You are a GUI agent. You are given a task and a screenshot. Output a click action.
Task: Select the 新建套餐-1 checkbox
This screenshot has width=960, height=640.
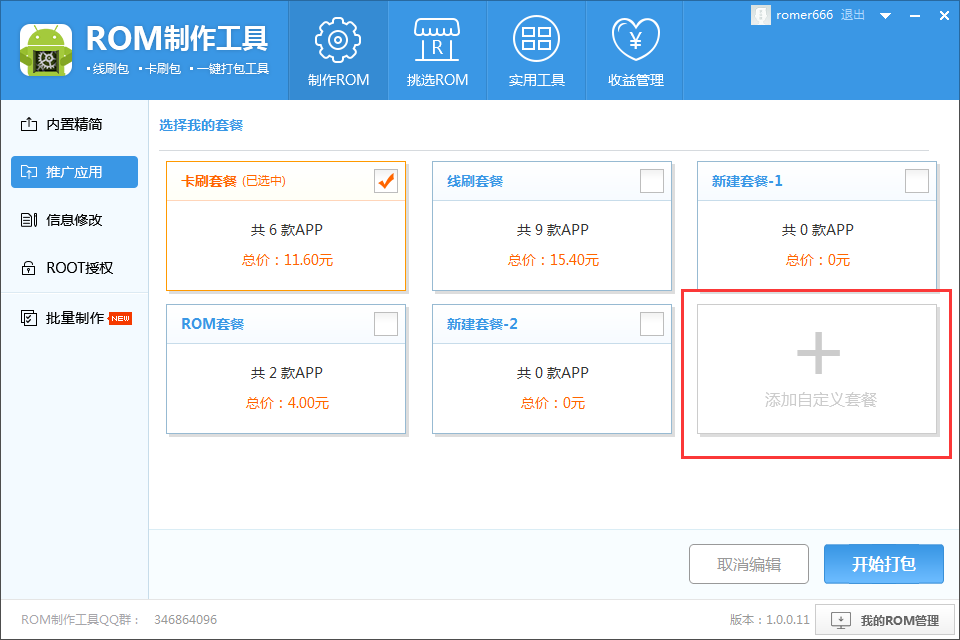pyautogui.click(x=916, y=181)
